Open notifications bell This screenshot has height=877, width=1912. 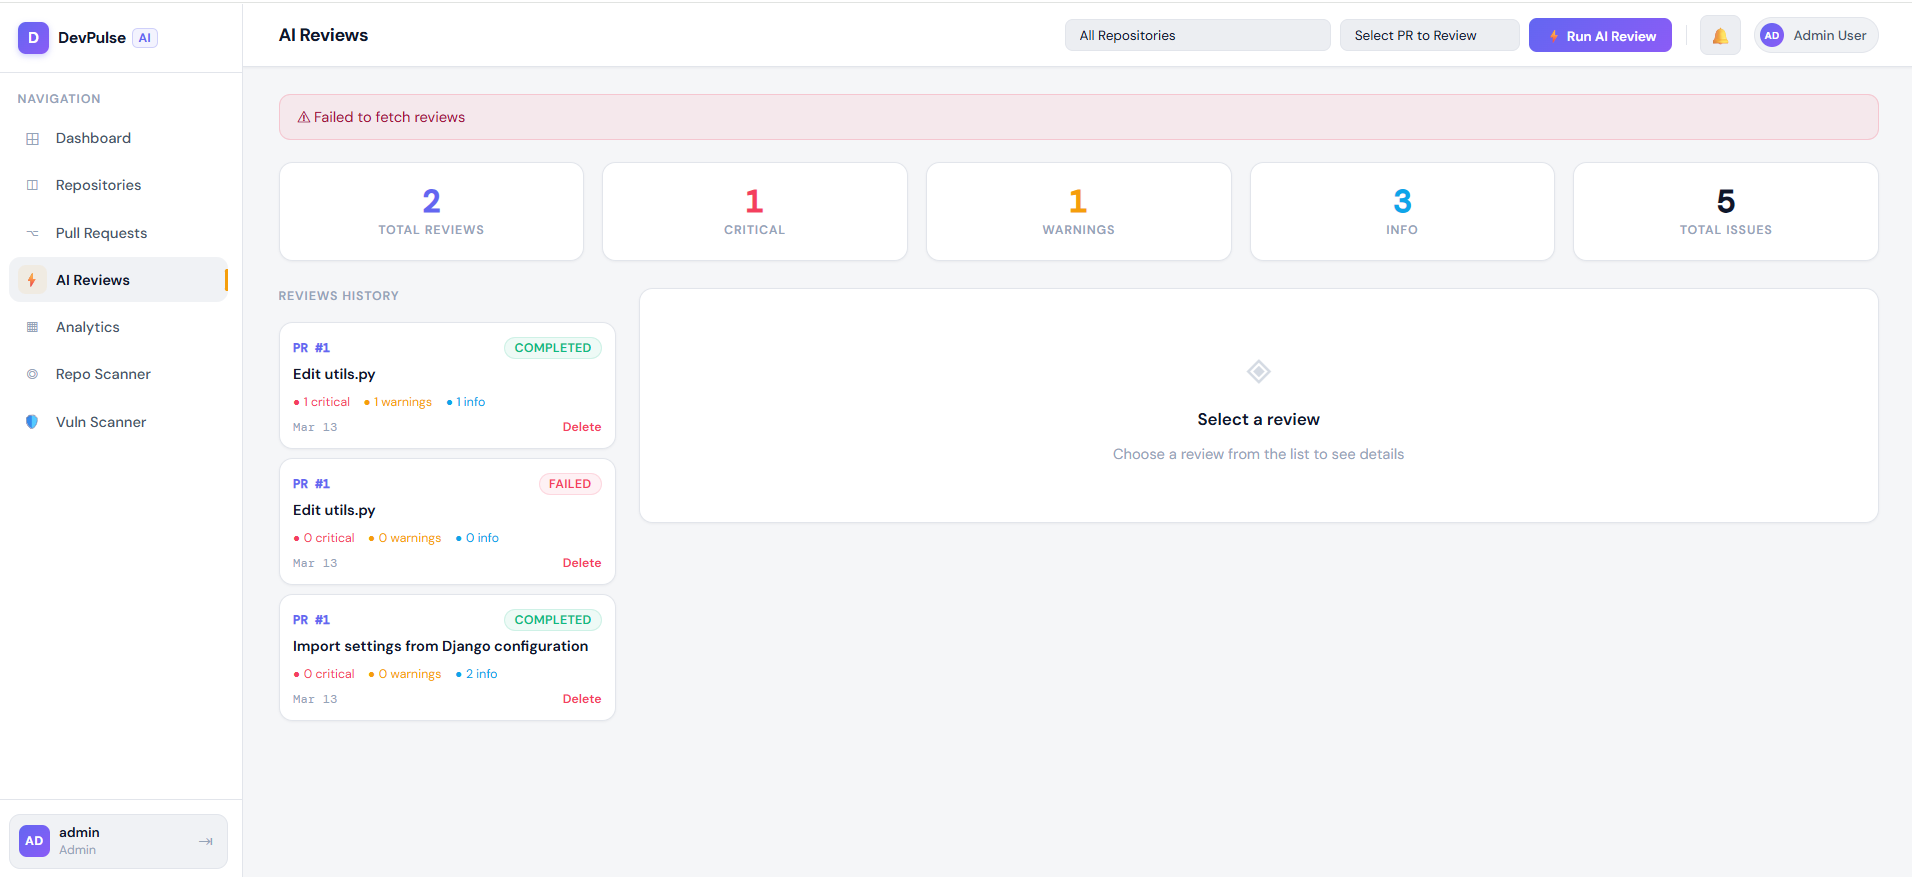(1720, 36)
